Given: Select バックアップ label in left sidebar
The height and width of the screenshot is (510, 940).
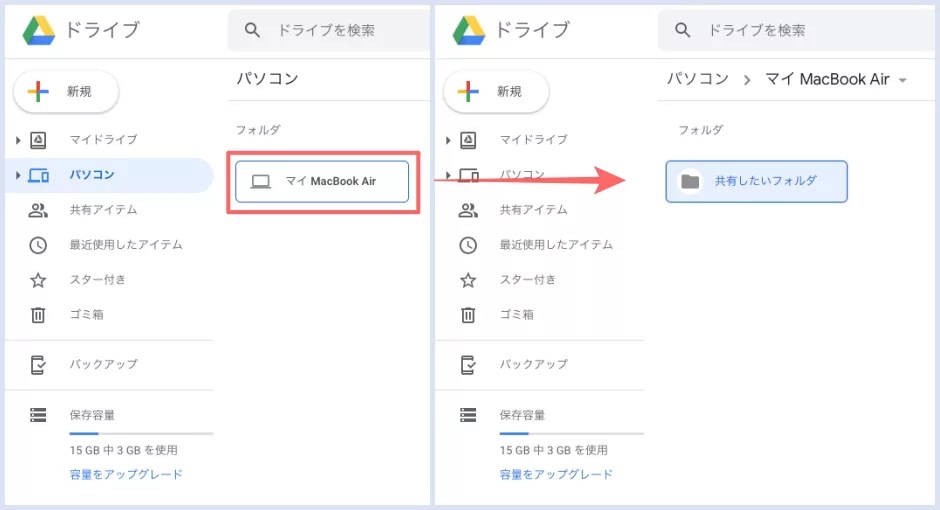Looking at the screenshot, I should point(104,364).
